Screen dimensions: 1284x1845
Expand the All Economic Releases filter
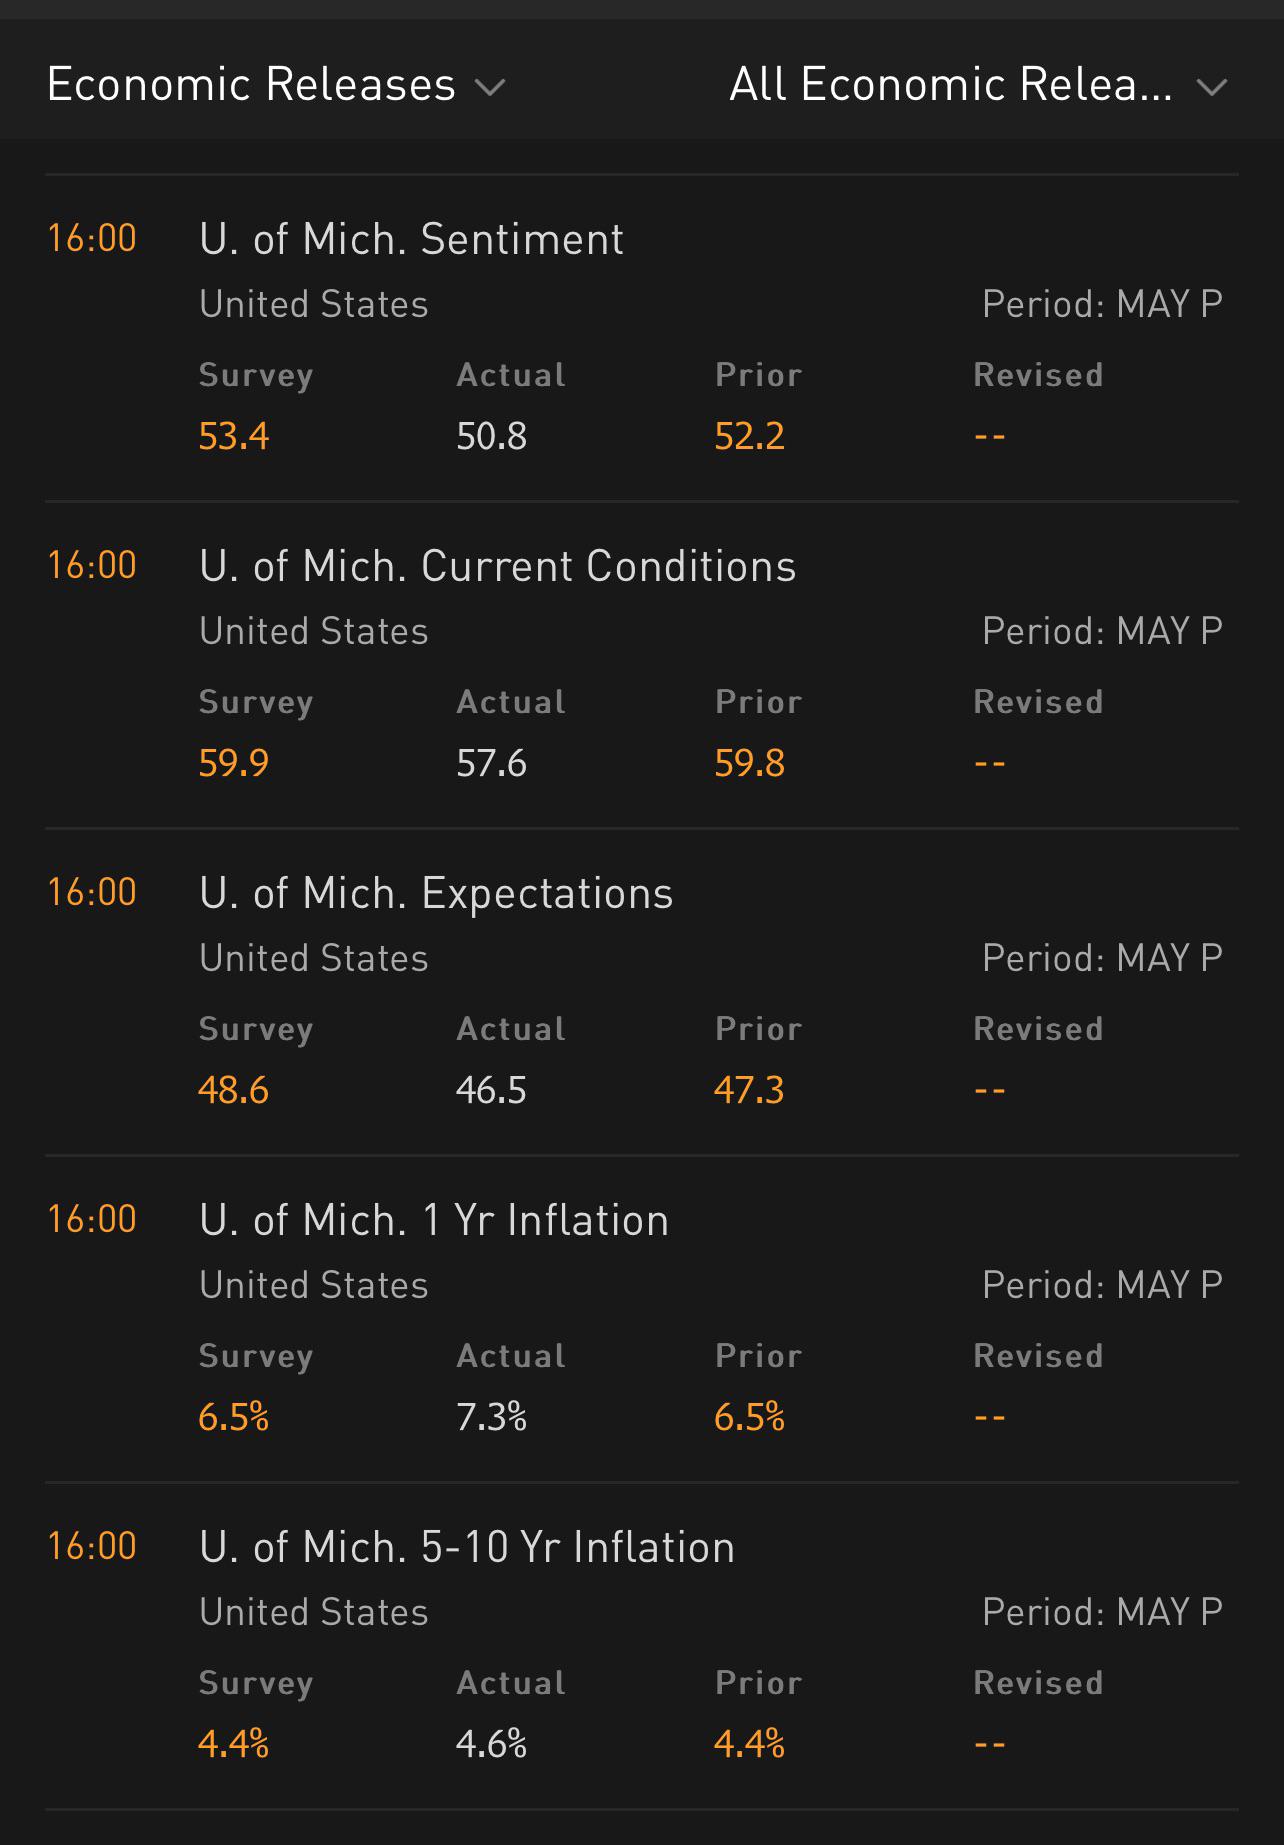tap(978, 85)
